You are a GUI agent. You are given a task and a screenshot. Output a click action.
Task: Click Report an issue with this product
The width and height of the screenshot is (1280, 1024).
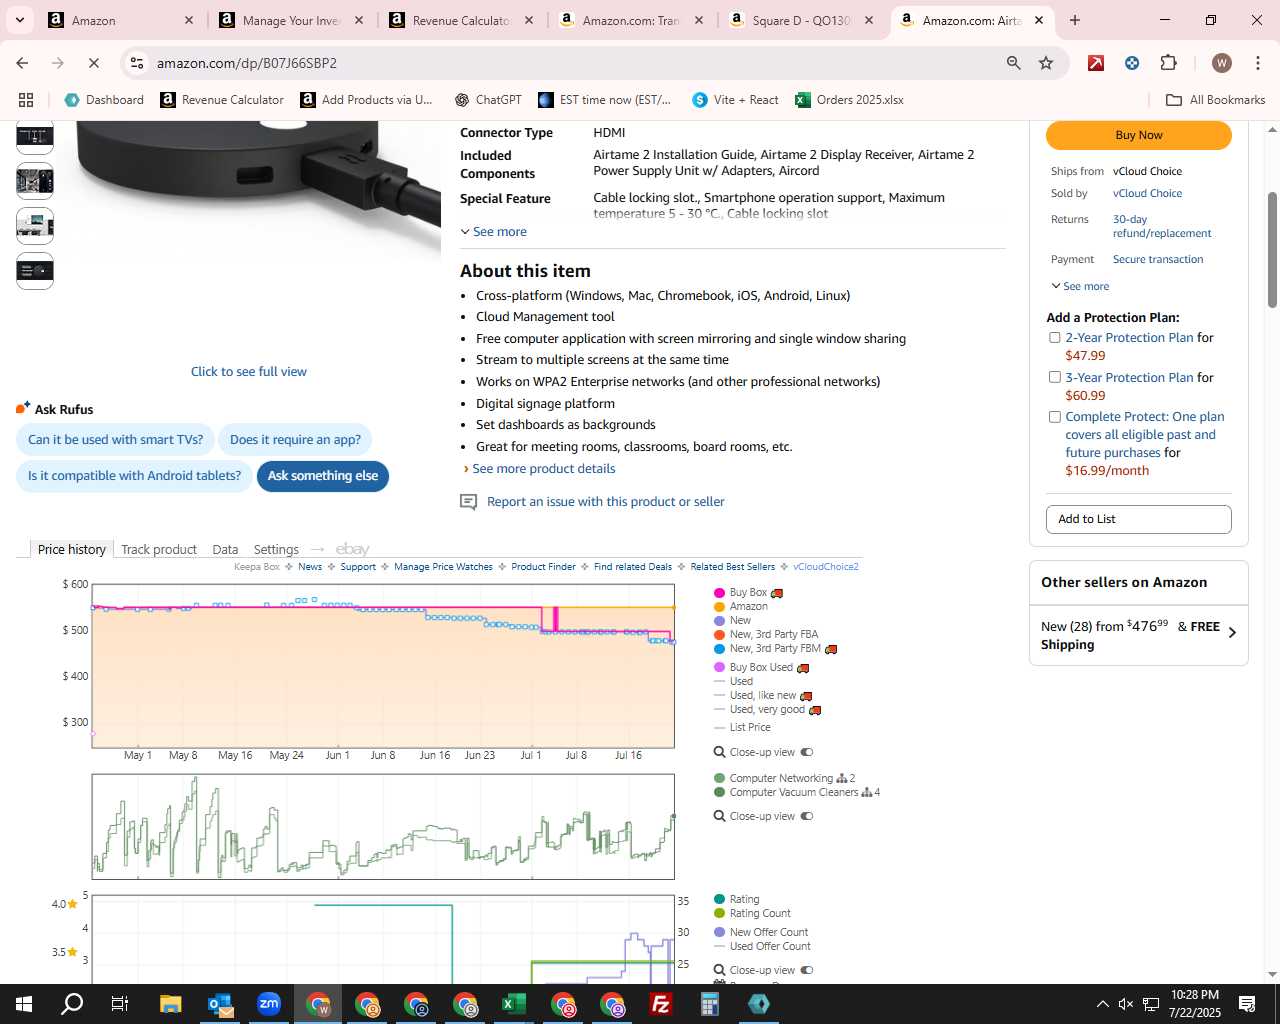coord(605,502)
